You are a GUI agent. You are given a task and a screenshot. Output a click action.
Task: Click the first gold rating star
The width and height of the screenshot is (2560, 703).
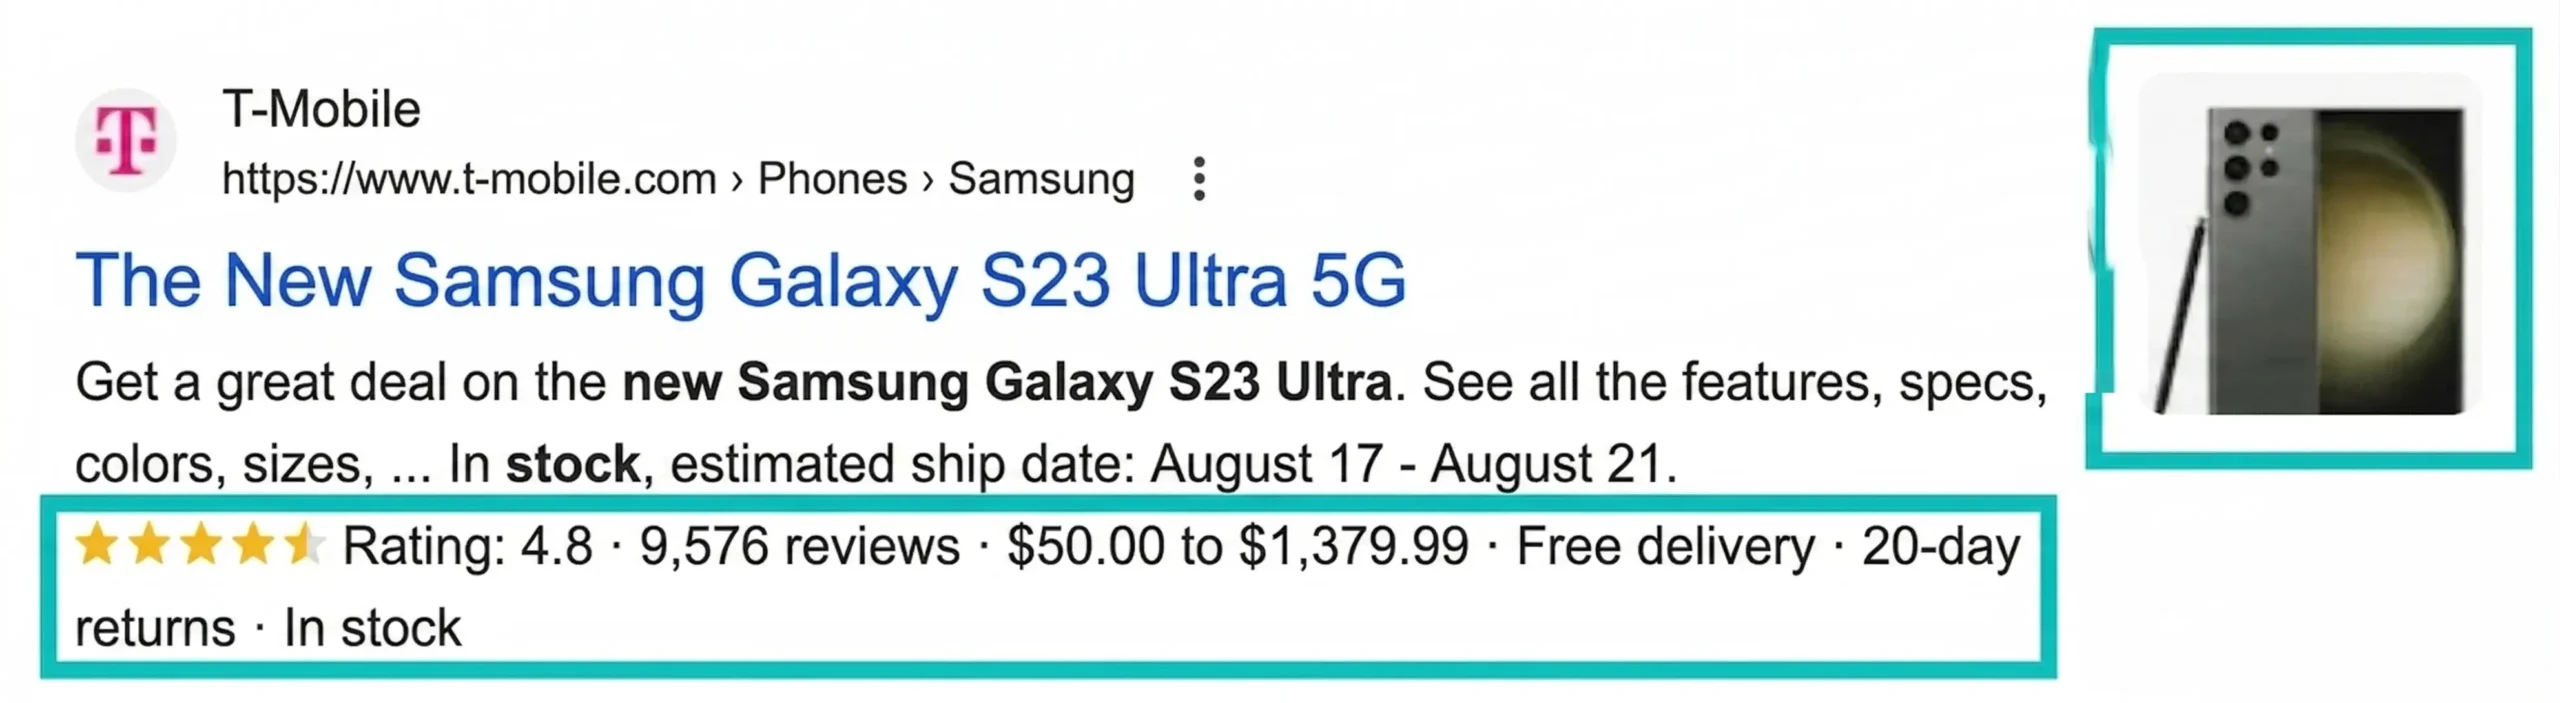tap(96, 546)
